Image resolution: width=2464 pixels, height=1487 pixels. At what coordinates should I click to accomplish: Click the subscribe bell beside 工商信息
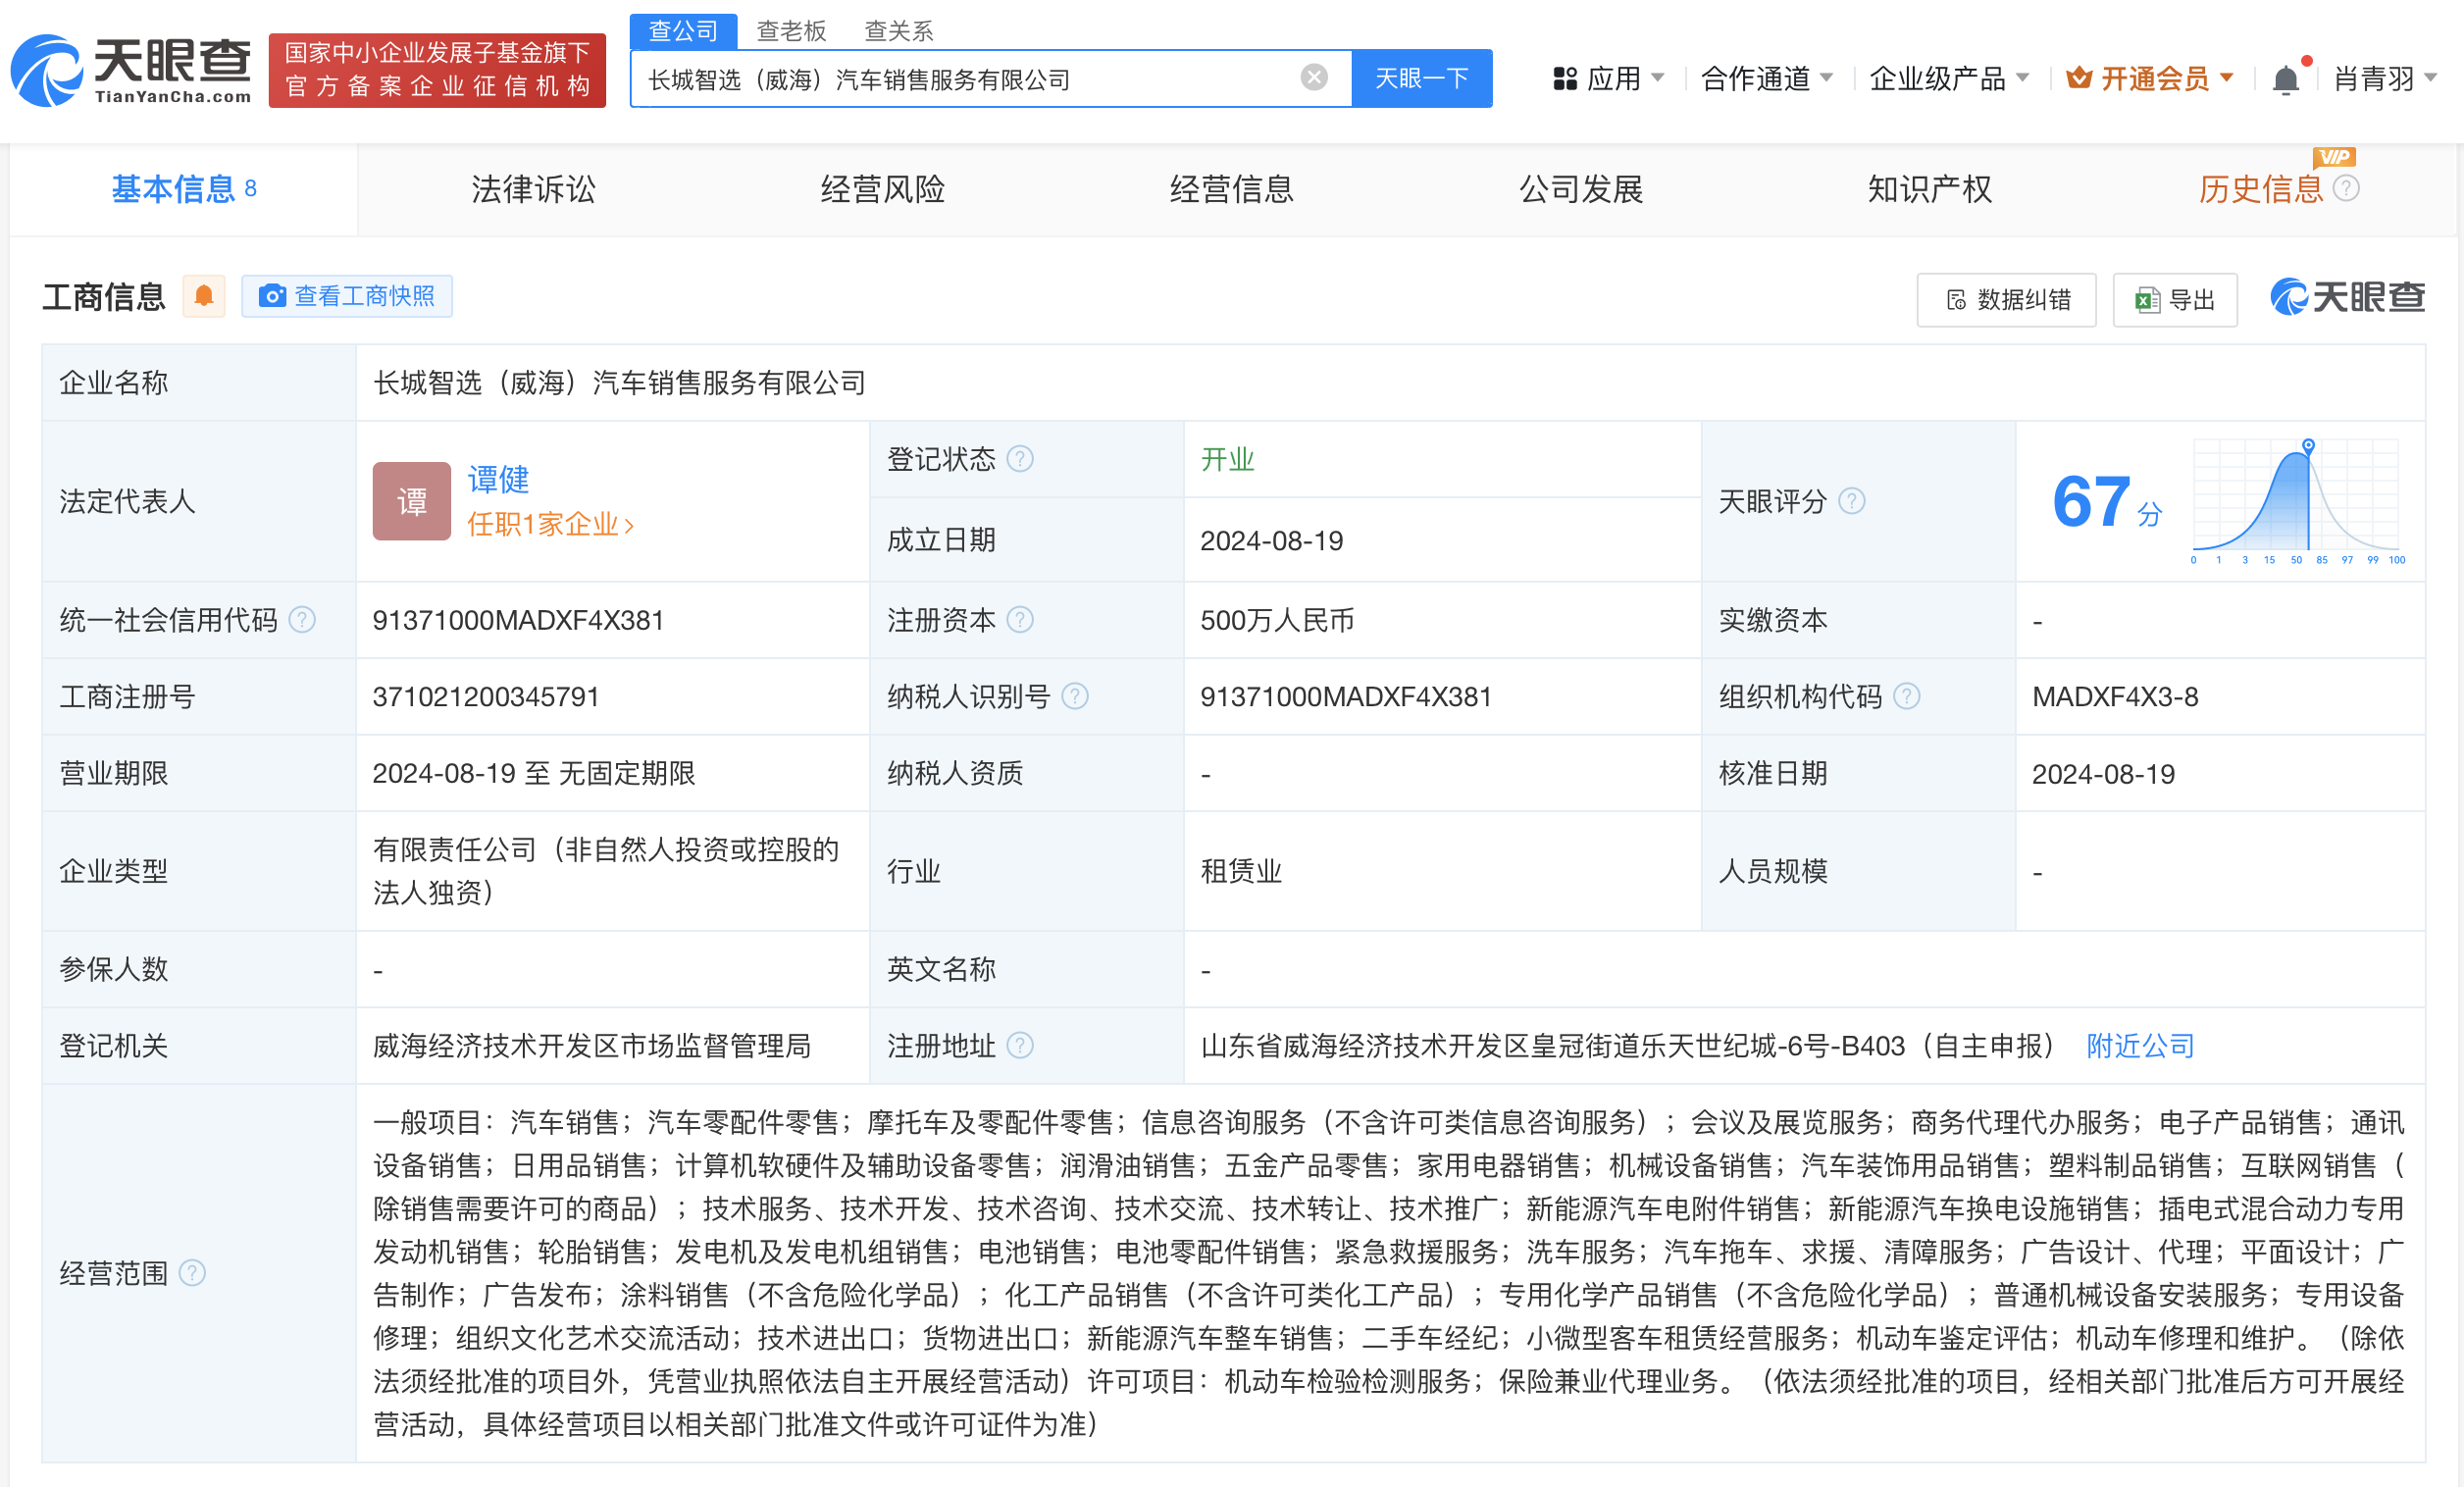[x=203, y=294]
